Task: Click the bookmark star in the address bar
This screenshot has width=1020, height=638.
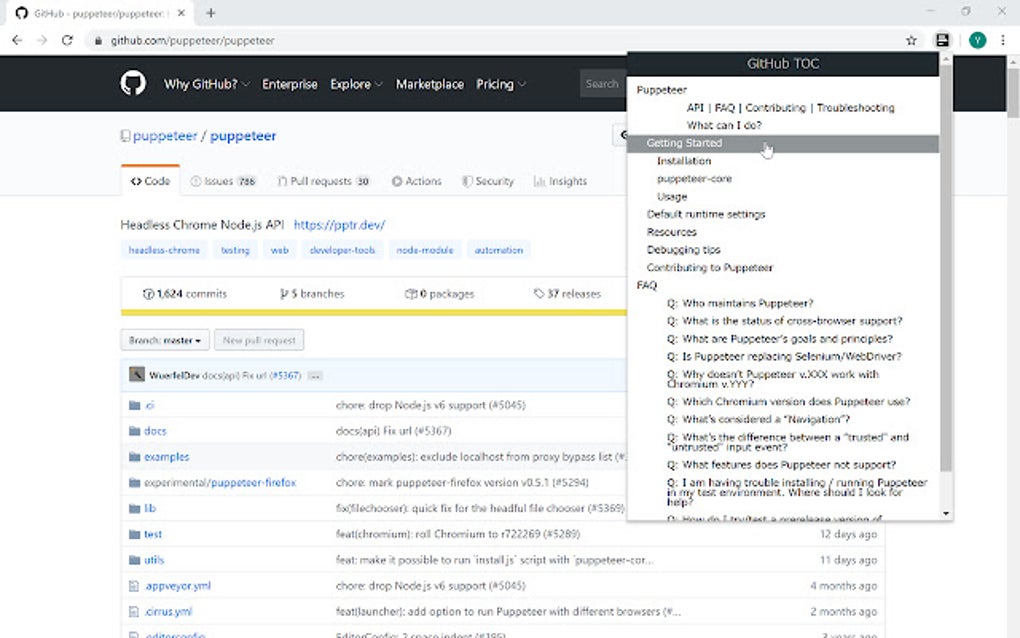Action: pos(911,40)
